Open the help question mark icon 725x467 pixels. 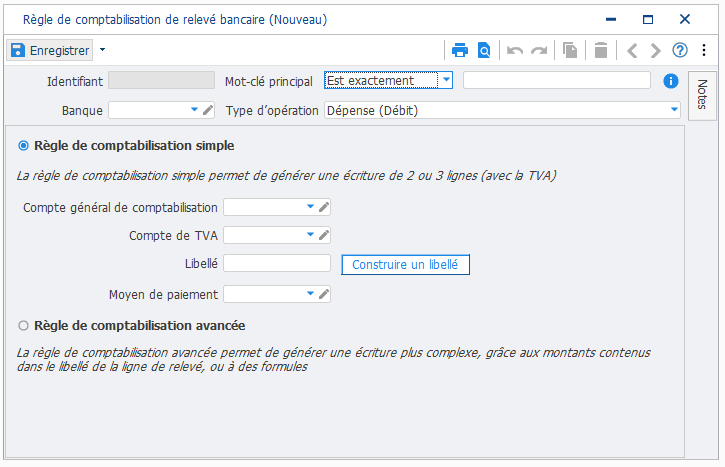(x=680, y=50)
